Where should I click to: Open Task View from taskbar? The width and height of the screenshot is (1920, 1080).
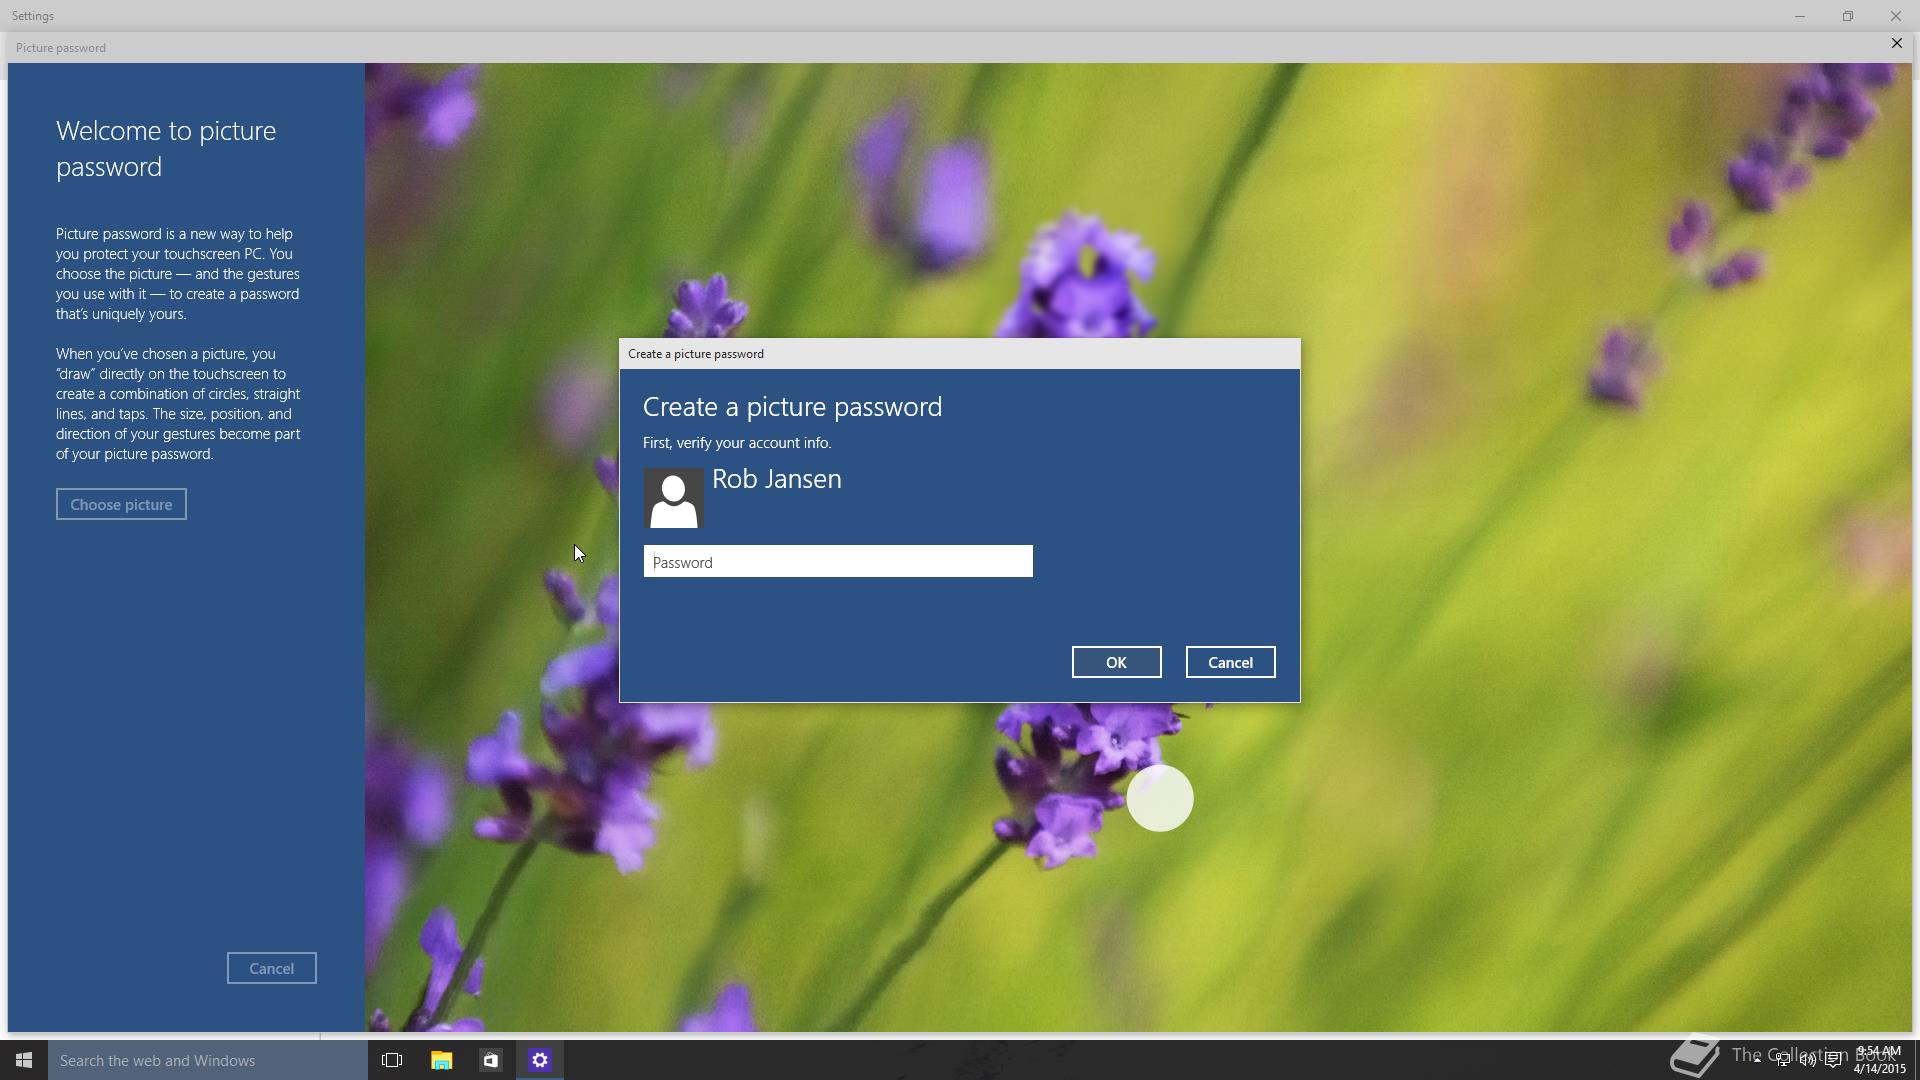(392, 1060)
